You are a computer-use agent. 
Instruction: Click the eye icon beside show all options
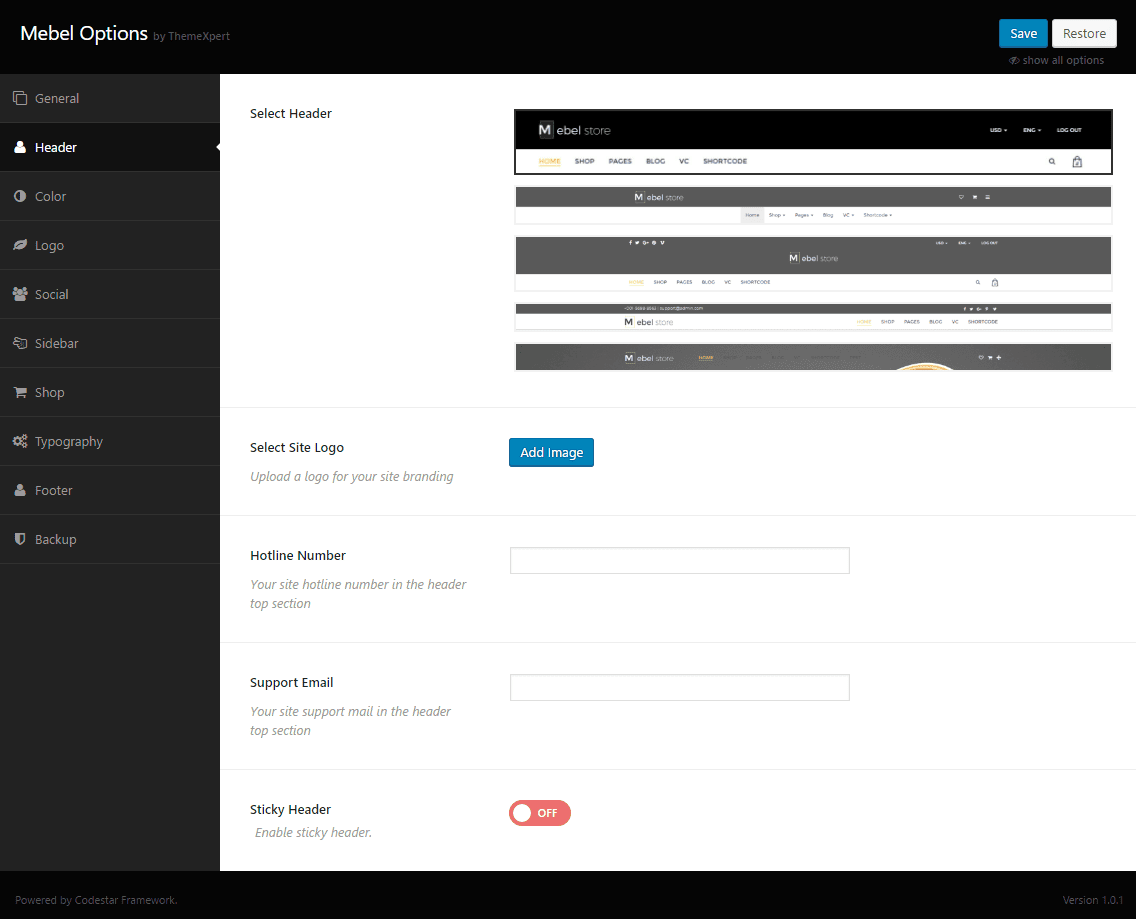click(1014, 60)
